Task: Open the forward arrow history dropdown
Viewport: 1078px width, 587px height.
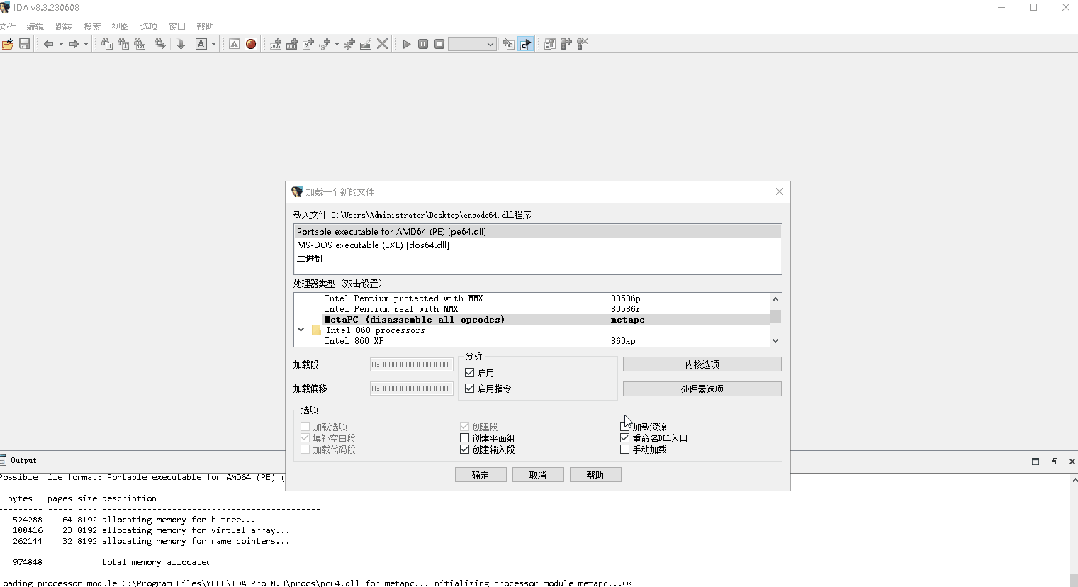Action: pyautogui.click(x=85, y=44)
